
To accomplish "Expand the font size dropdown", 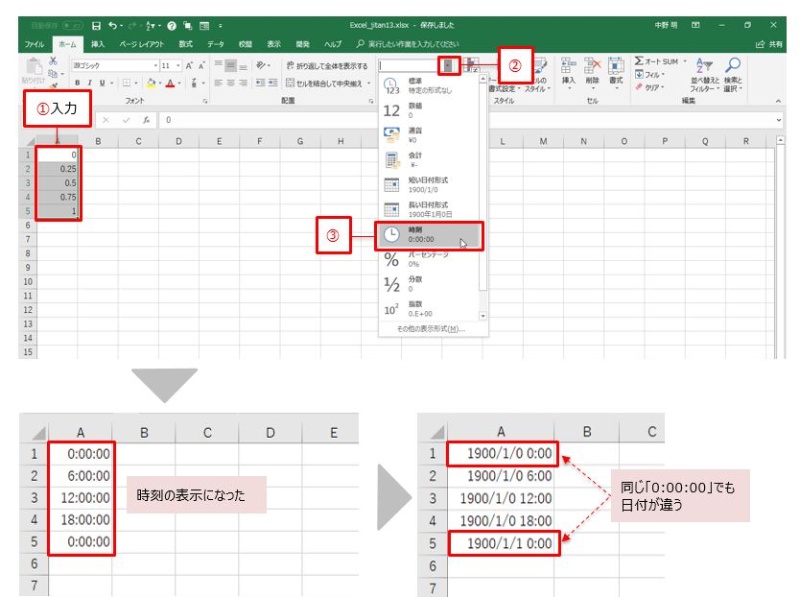I will pos(173,65).
